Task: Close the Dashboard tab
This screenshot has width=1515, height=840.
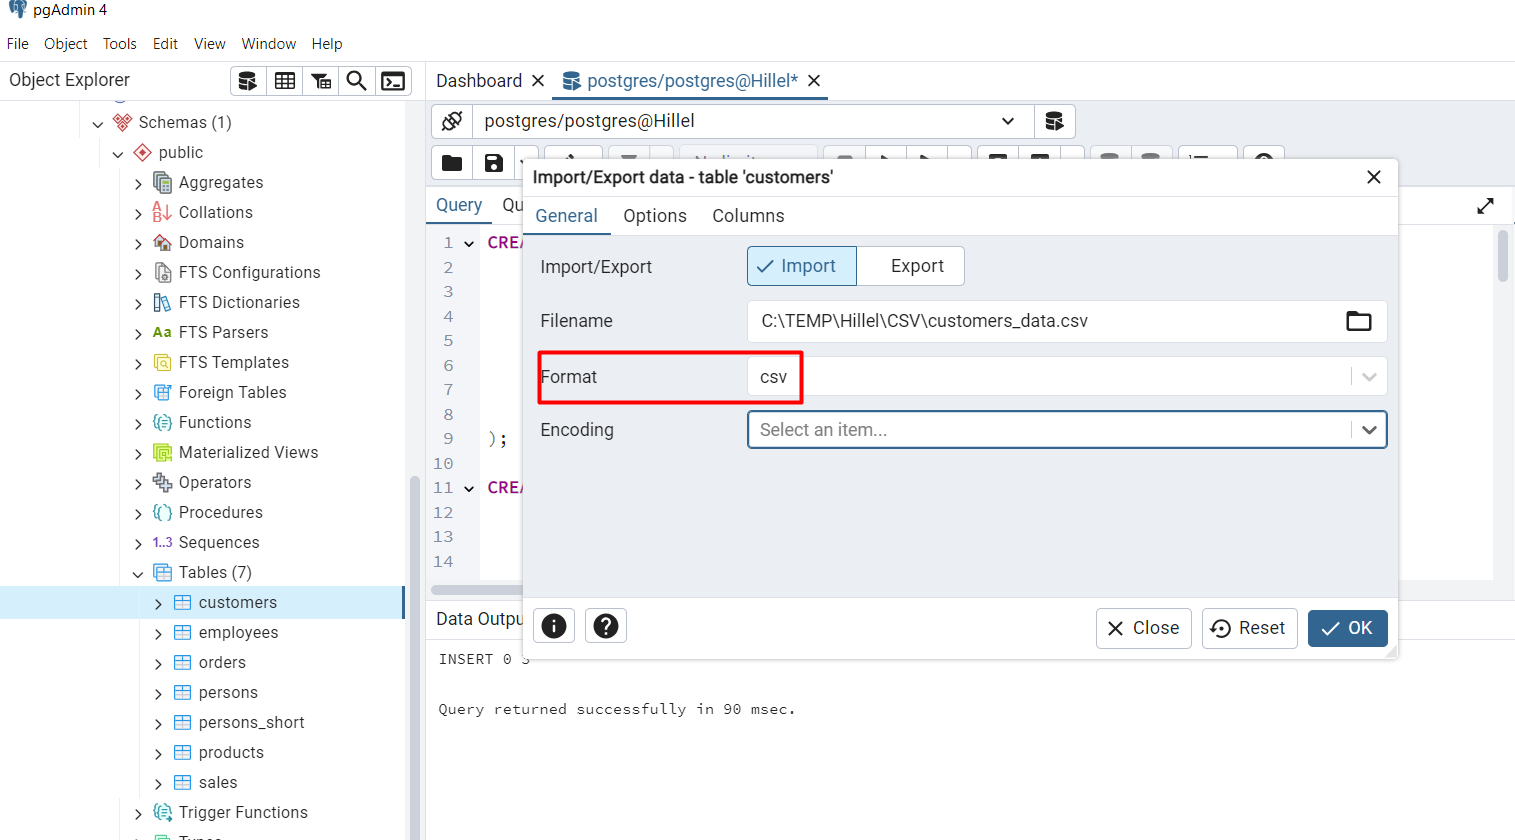Action: click(x=538, y=81)
